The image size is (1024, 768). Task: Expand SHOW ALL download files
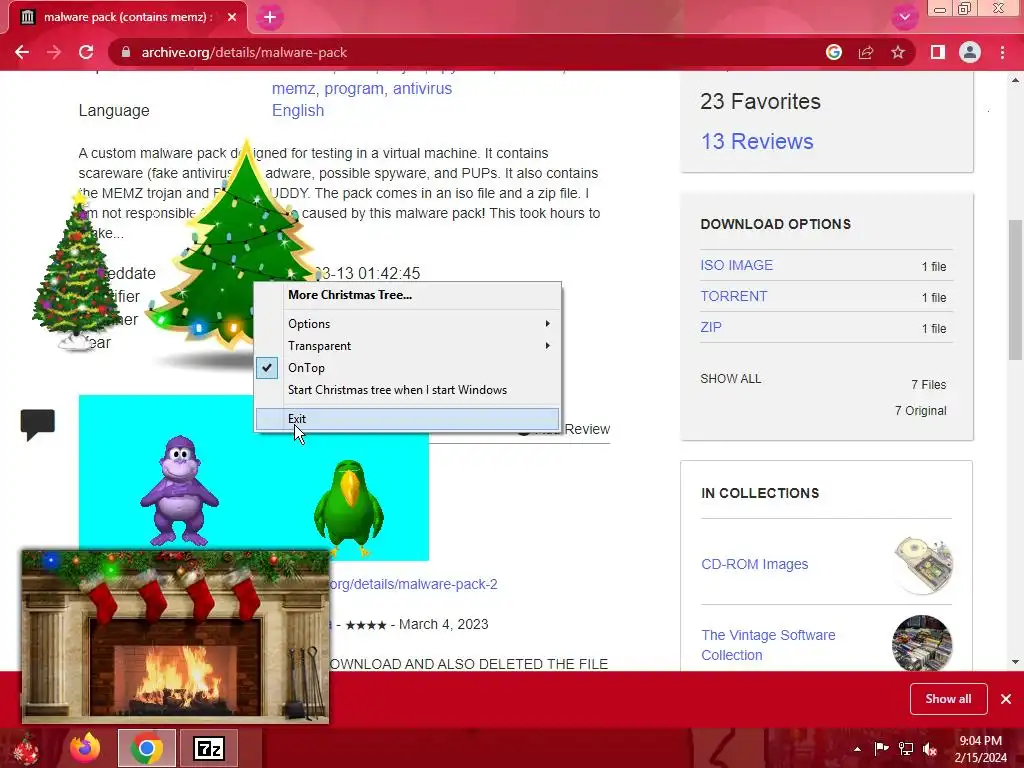(731, 379)
